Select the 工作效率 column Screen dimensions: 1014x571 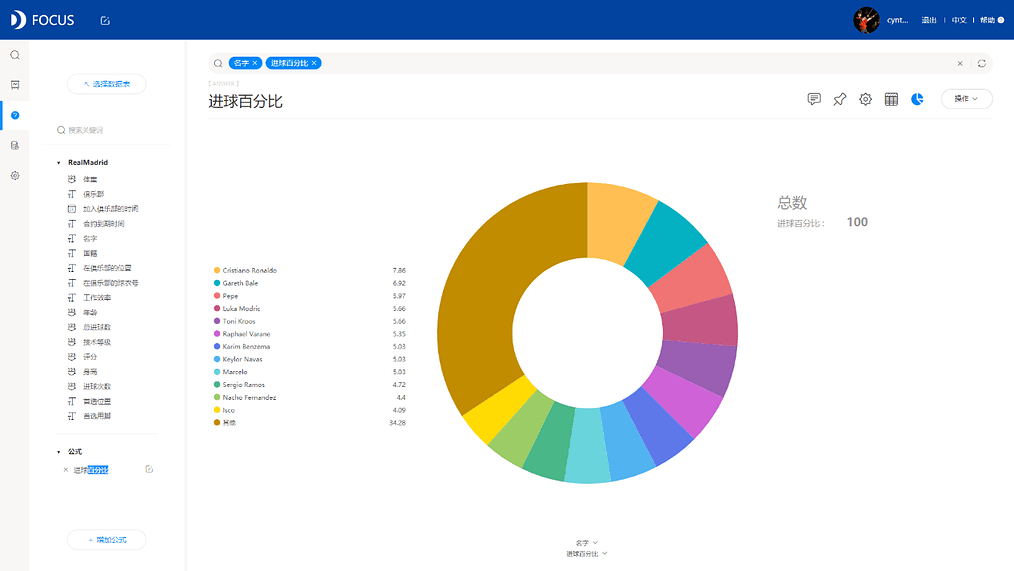(97, 298)
